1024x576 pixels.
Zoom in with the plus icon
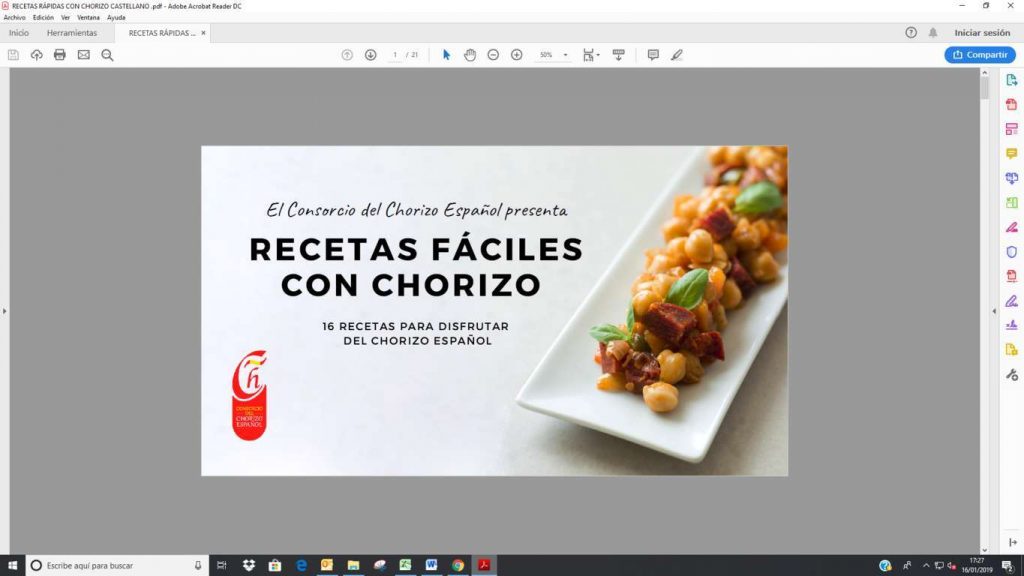pos(517,55)
